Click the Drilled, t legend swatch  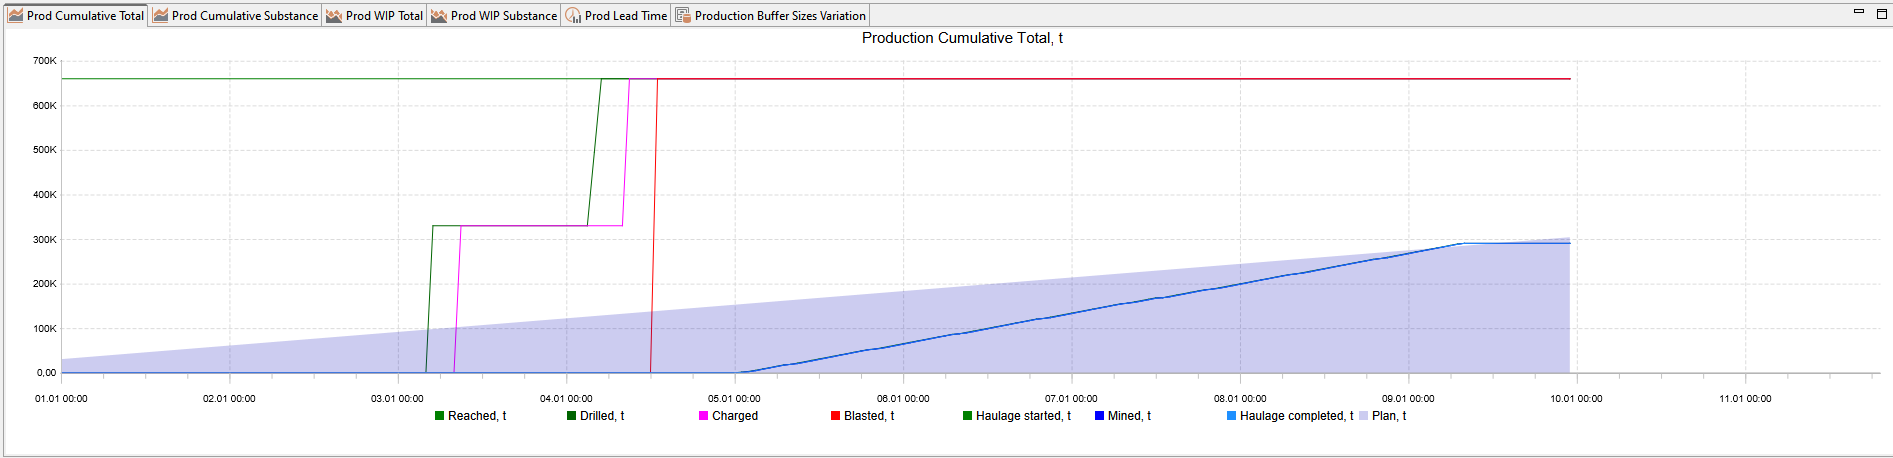tap(571, 416)
